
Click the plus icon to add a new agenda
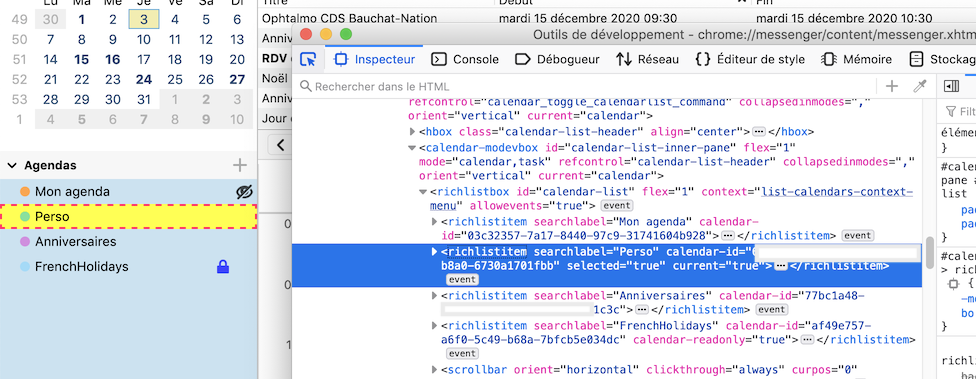240,165
